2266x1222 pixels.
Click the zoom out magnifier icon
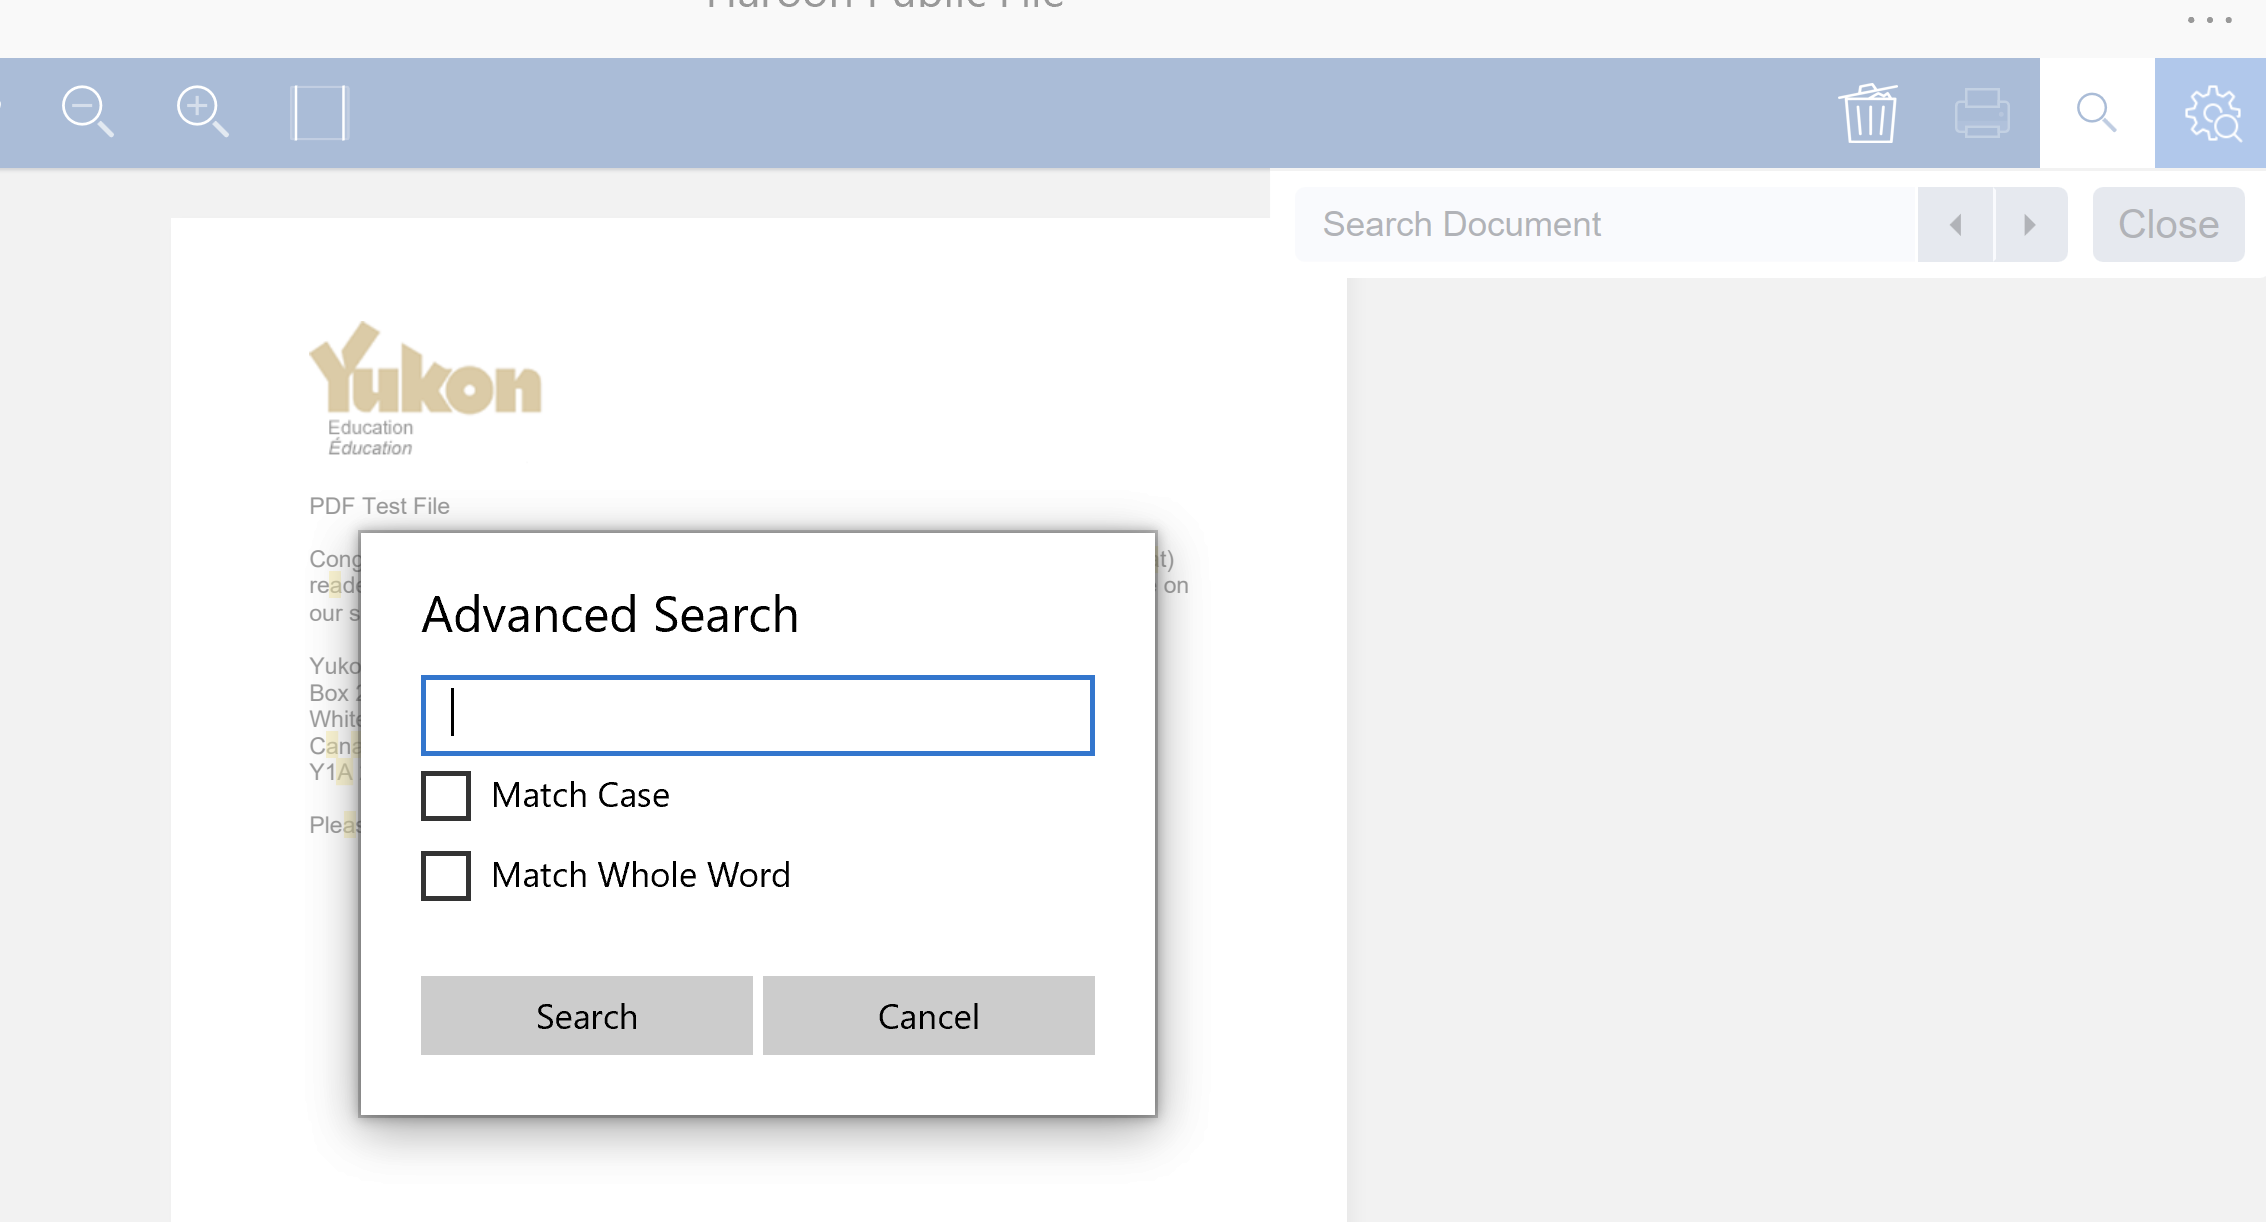[87, 111]
